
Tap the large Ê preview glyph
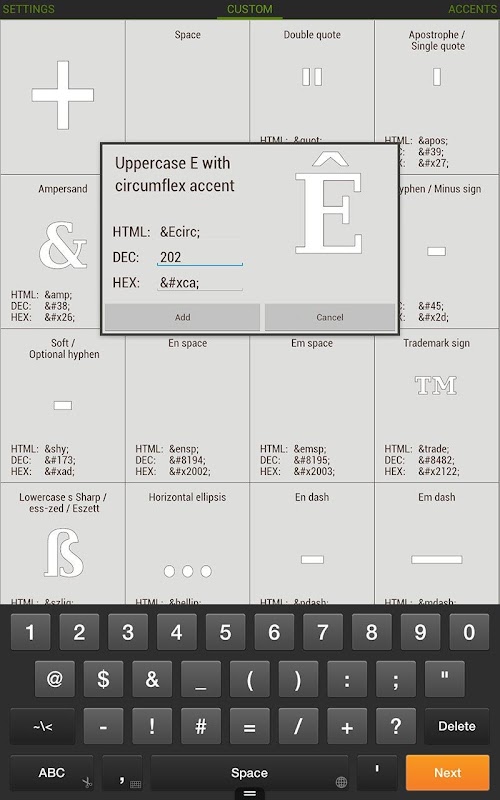point(329,204)
